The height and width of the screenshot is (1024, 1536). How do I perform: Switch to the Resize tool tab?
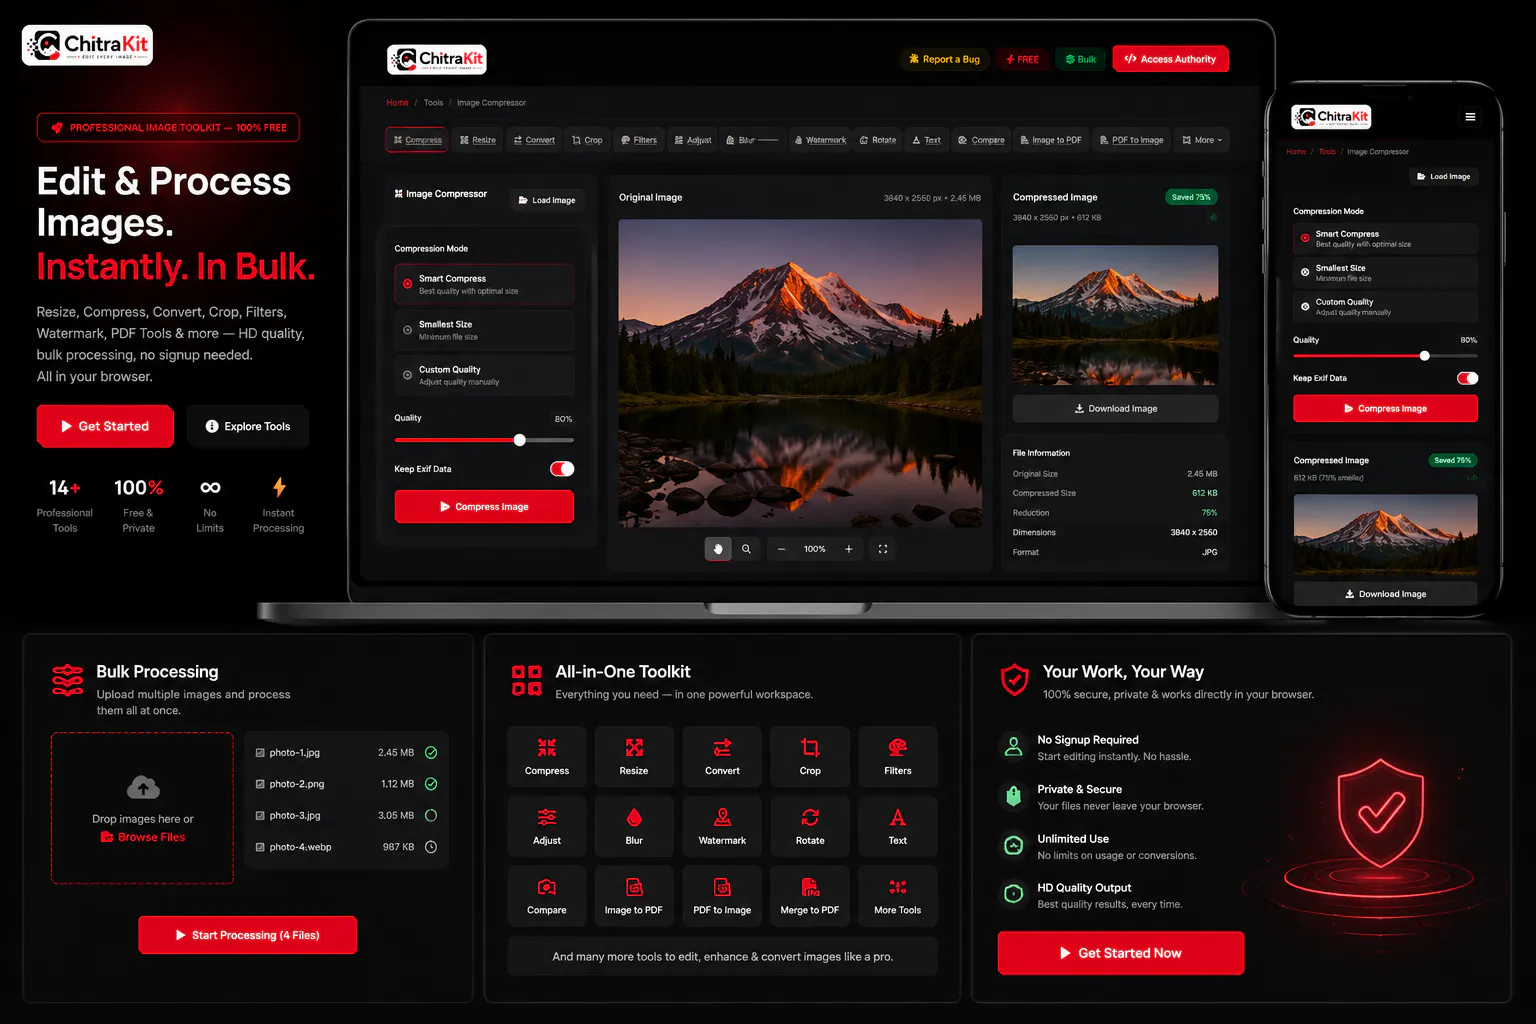[x=478, y=140]
